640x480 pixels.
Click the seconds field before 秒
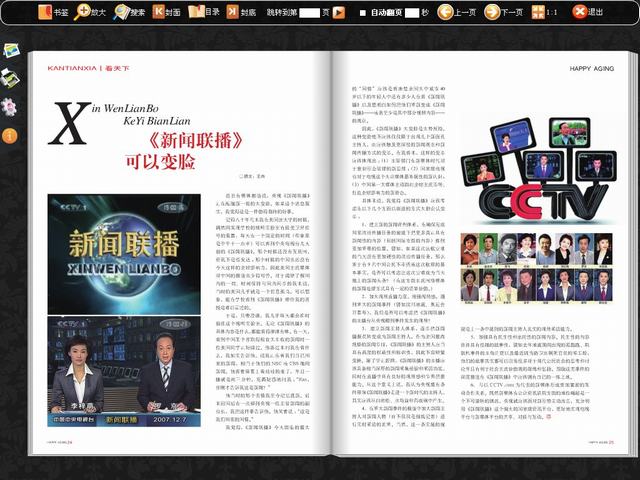411,13
